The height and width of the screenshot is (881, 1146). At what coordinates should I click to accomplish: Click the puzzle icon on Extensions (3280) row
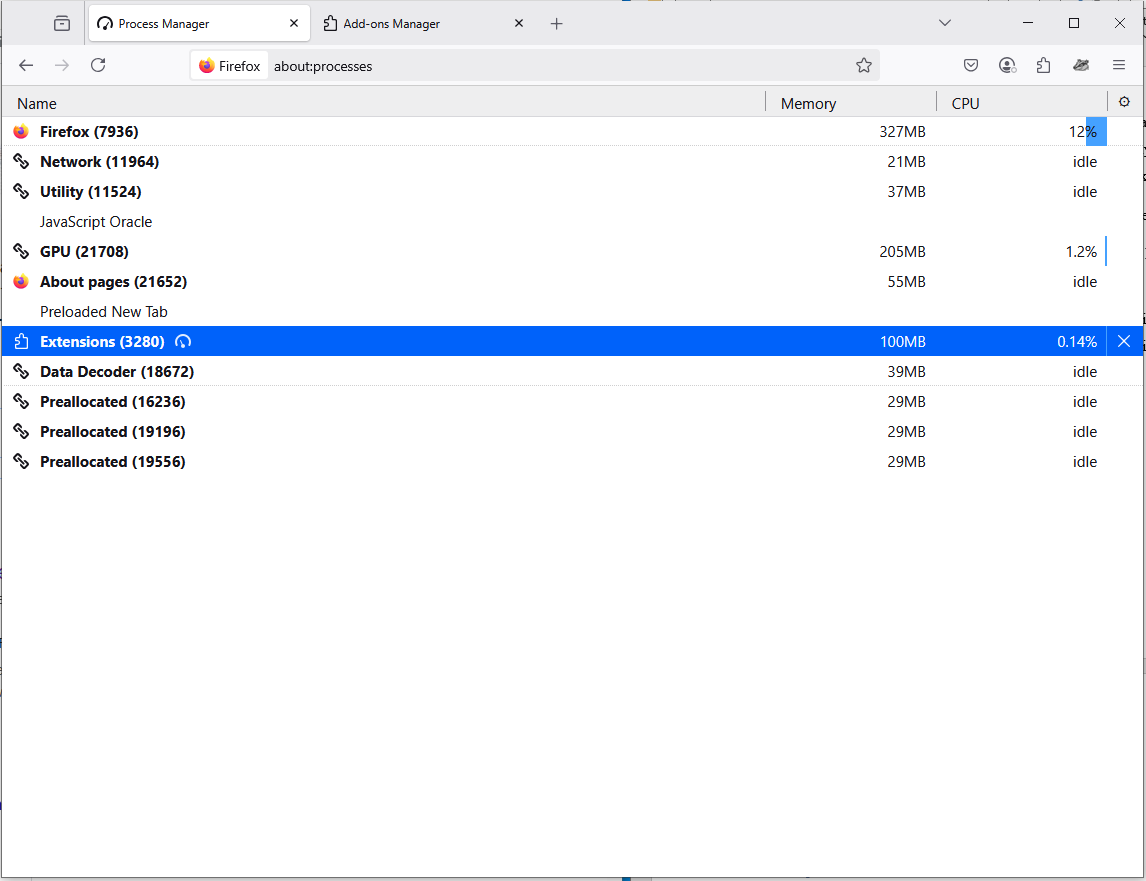click(21, 341)
